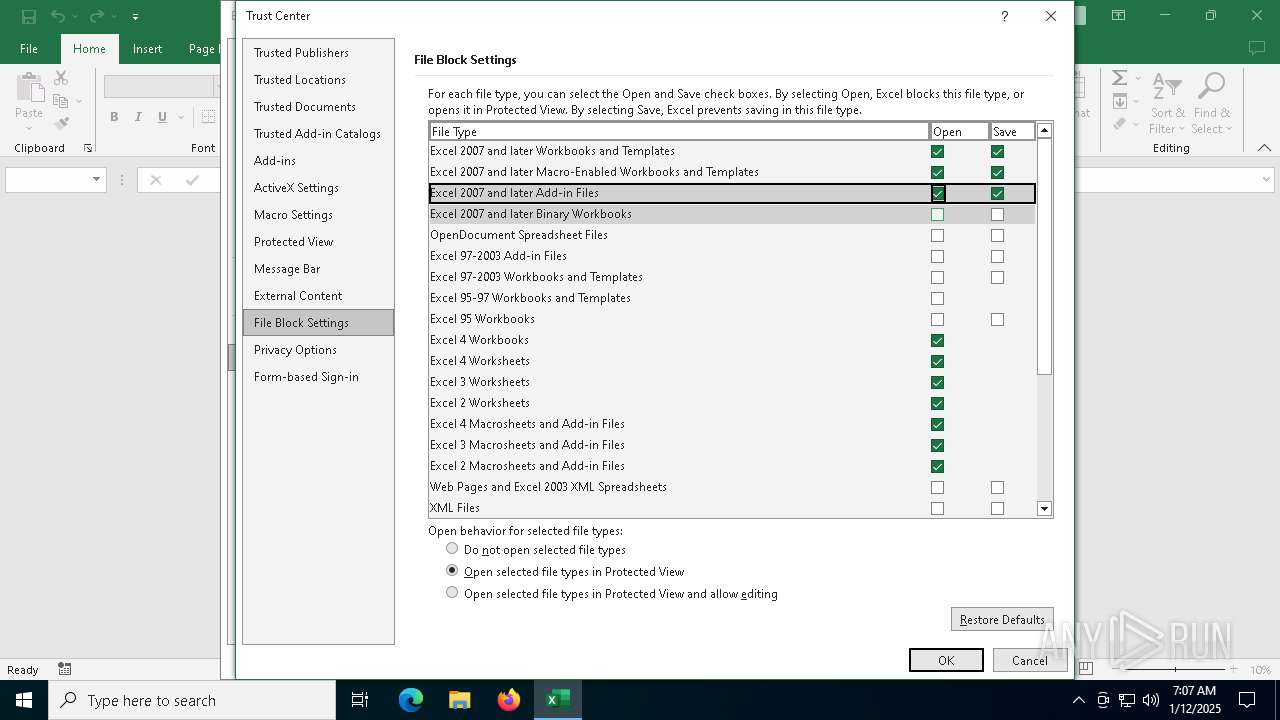Expand the formula bar chevron
The height and width of the screenshot is (720, 1280).
[1267, 180]
